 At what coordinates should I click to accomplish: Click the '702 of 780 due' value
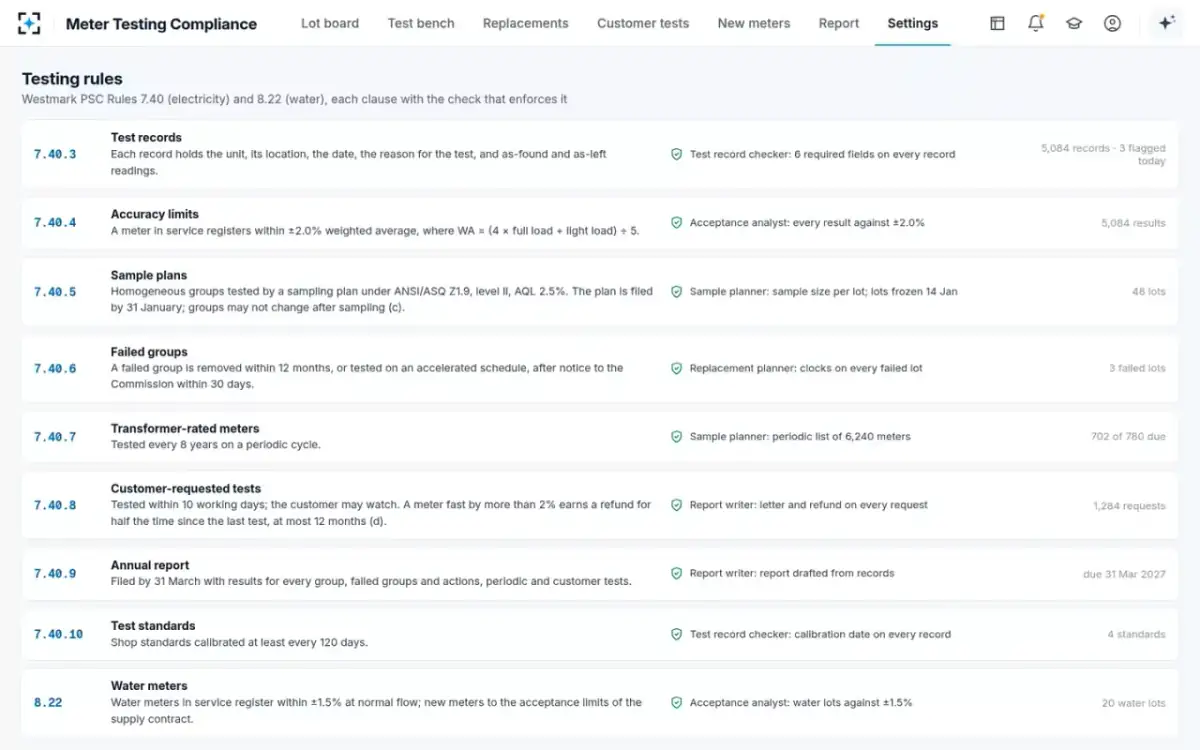[x=1128, y=437]
